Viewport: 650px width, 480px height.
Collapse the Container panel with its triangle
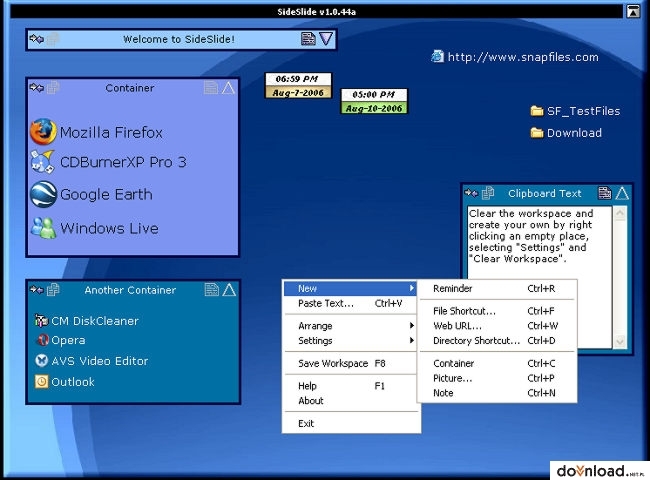[x=228, y=87]
